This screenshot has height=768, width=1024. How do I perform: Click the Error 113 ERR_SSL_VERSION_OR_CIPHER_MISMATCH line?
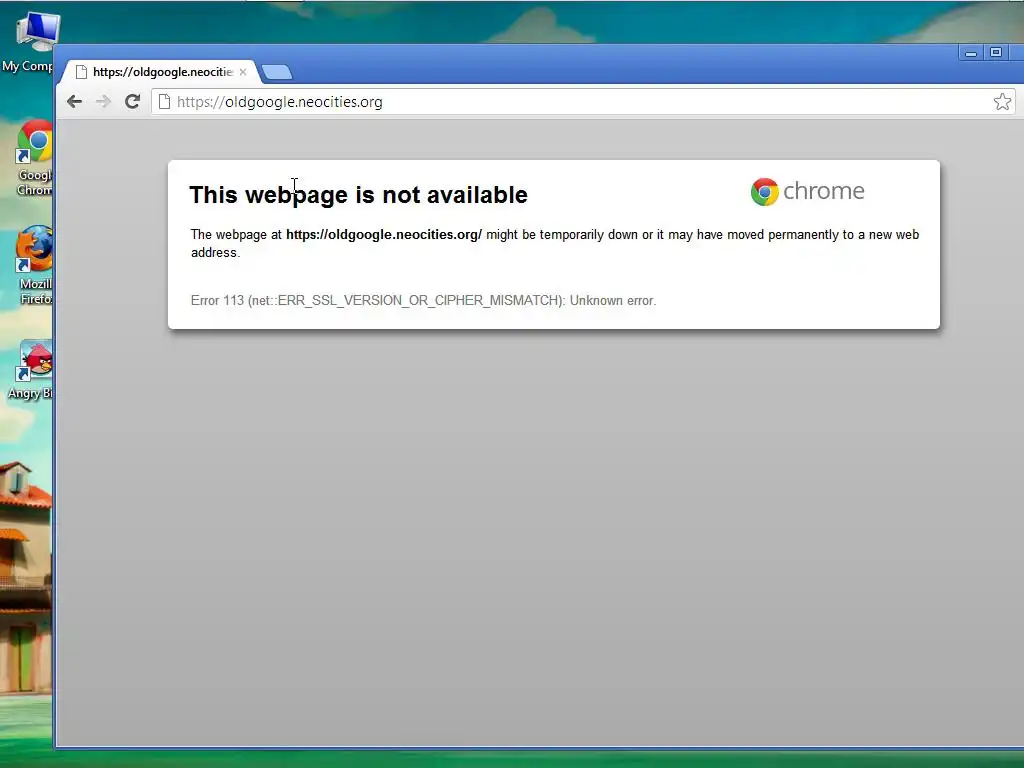(x=423, y=300)
